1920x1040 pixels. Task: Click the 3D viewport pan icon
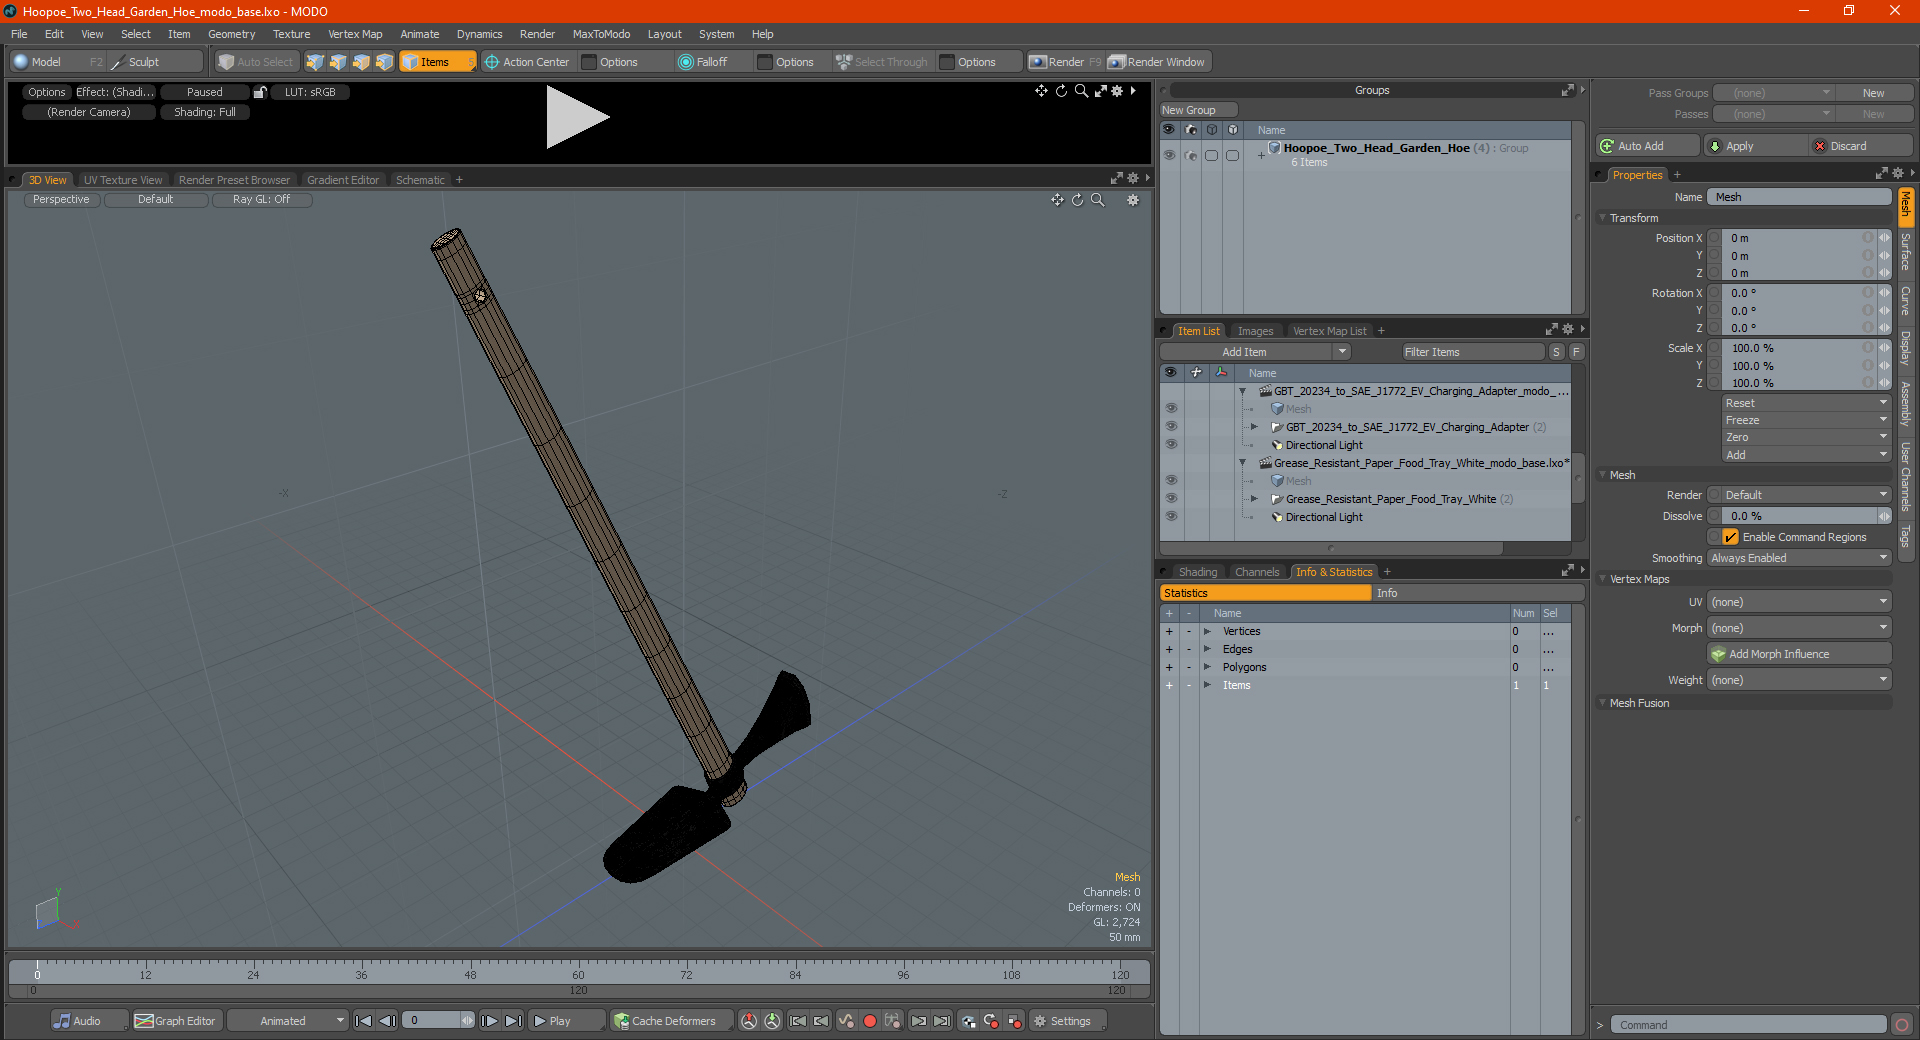[1057, 200]
